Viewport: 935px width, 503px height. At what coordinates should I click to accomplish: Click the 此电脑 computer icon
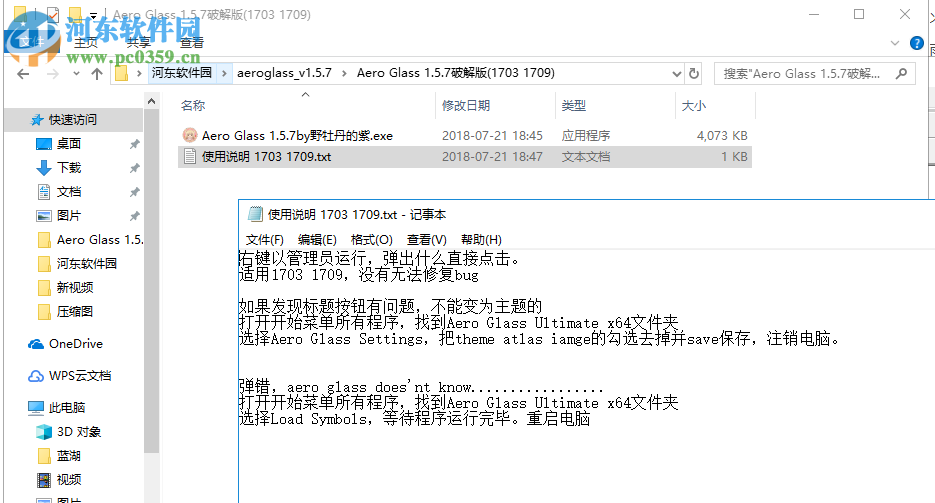[36, 408]
